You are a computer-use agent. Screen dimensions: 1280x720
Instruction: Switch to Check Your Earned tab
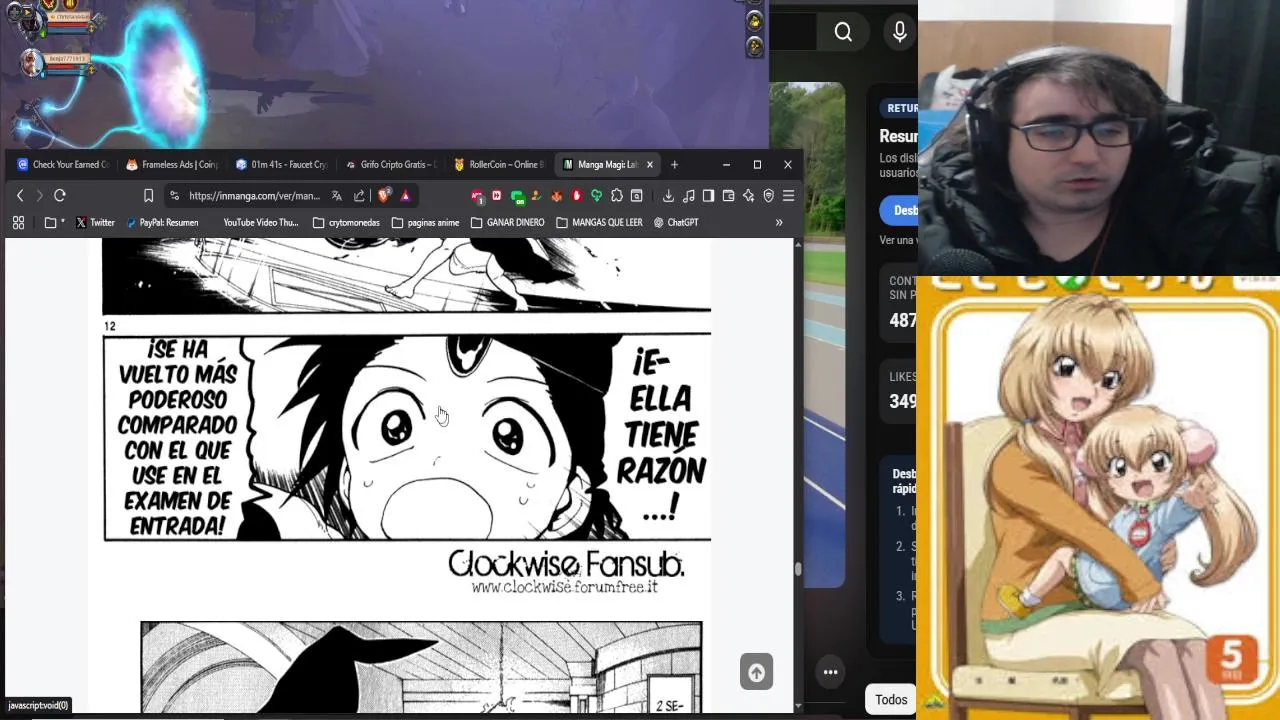tap(62, 165)
